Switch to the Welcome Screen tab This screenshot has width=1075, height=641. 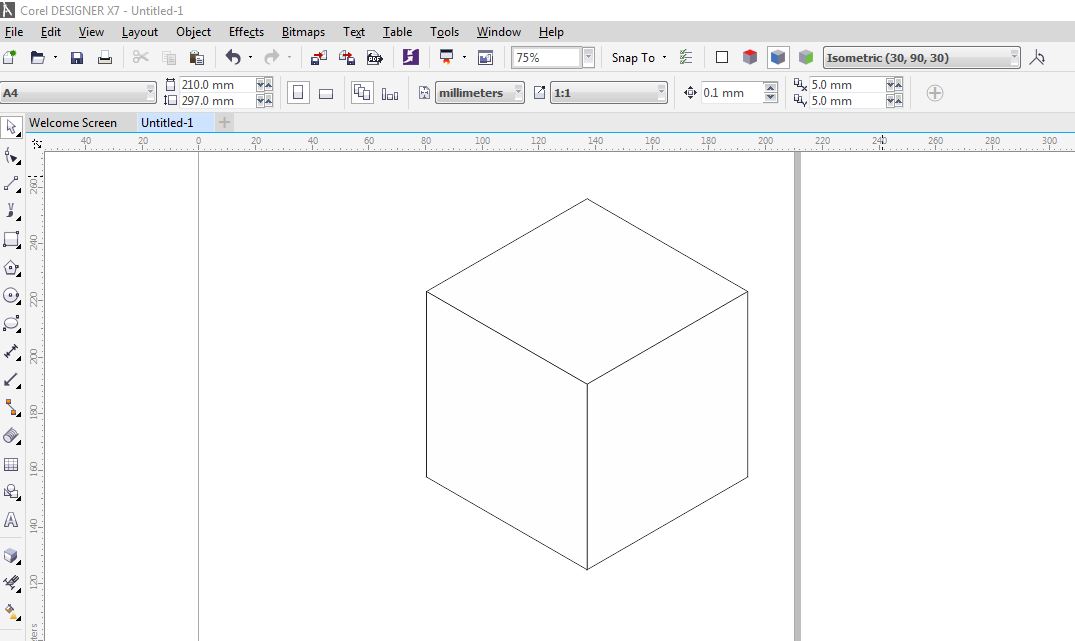pyautogui.click(x=73, y=123)
